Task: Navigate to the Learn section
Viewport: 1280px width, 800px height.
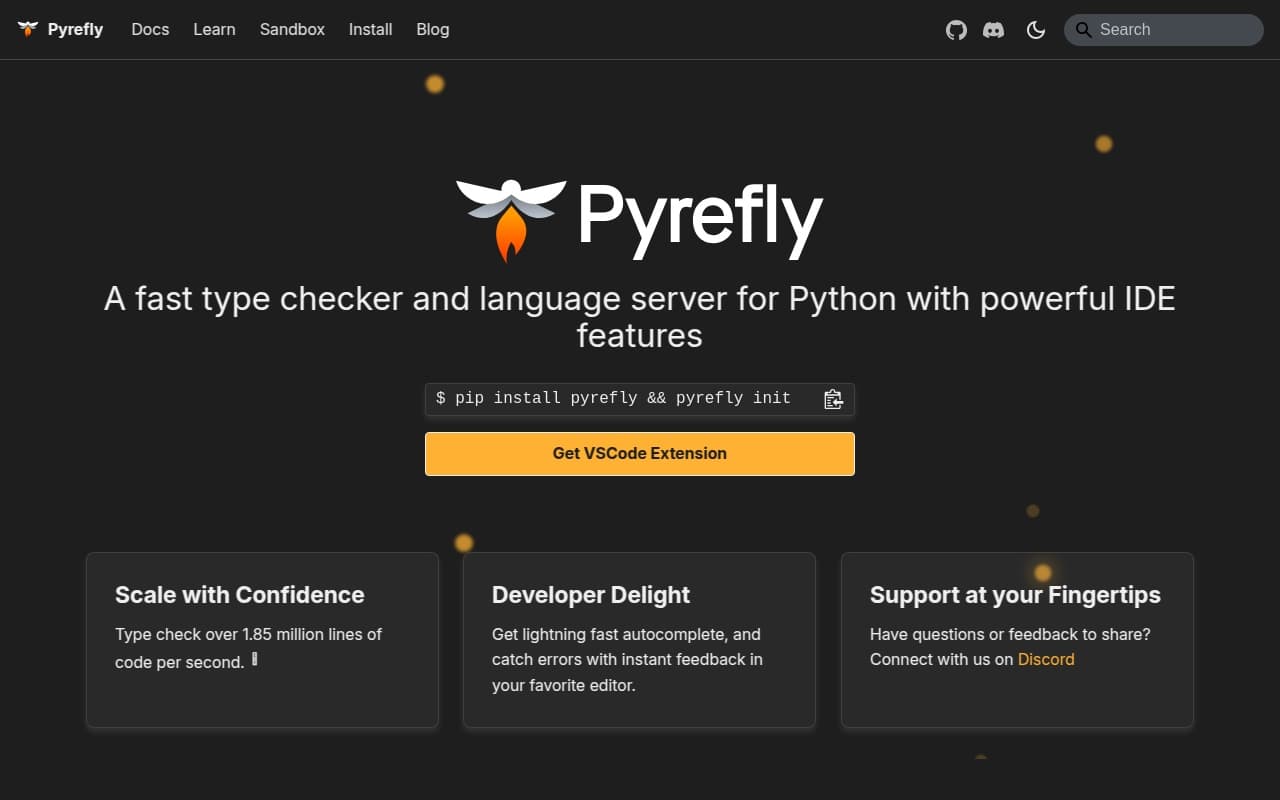Action: [x=214, y=29]
